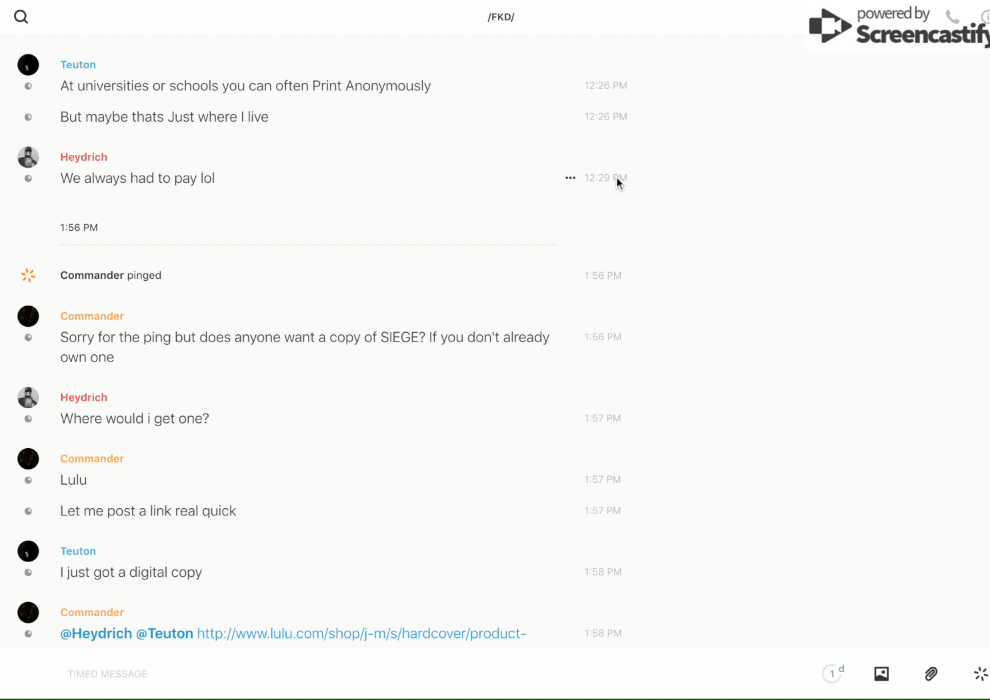990x700 pixels.
Task: Attach a file with the paperclip icon
Action: point(931,674)
